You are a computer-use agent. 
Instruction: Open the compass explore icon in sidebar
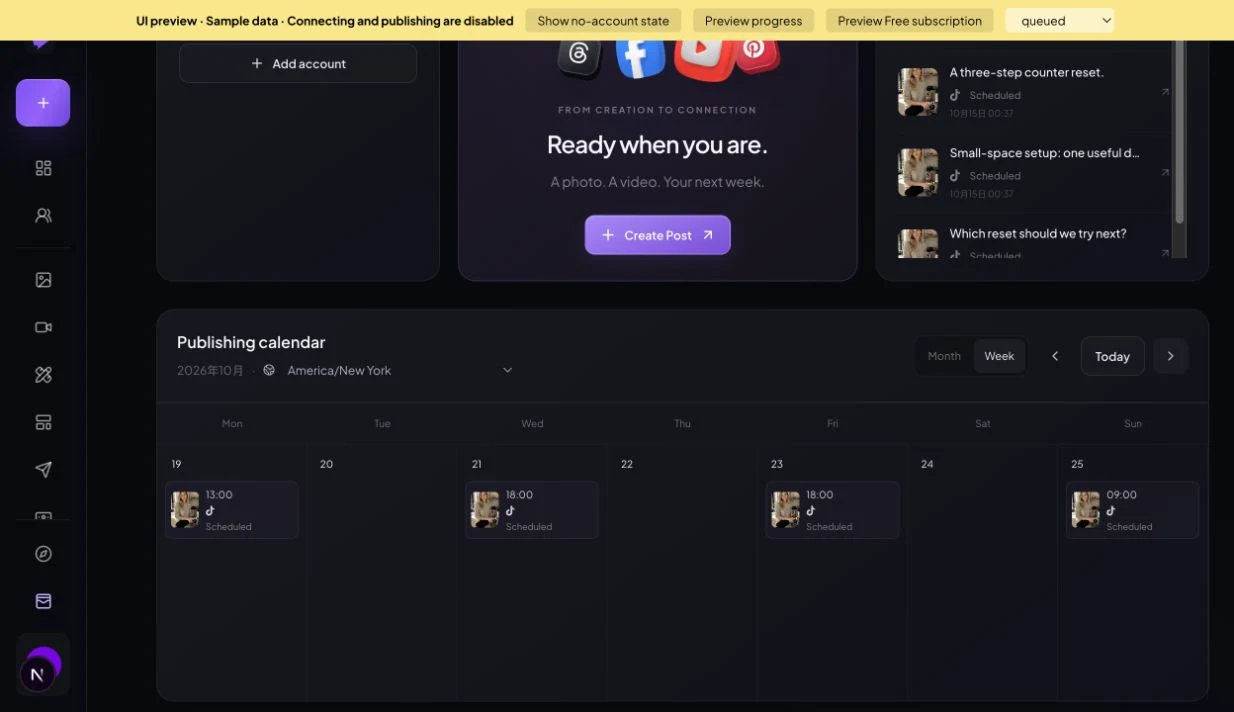click(43, 554)
